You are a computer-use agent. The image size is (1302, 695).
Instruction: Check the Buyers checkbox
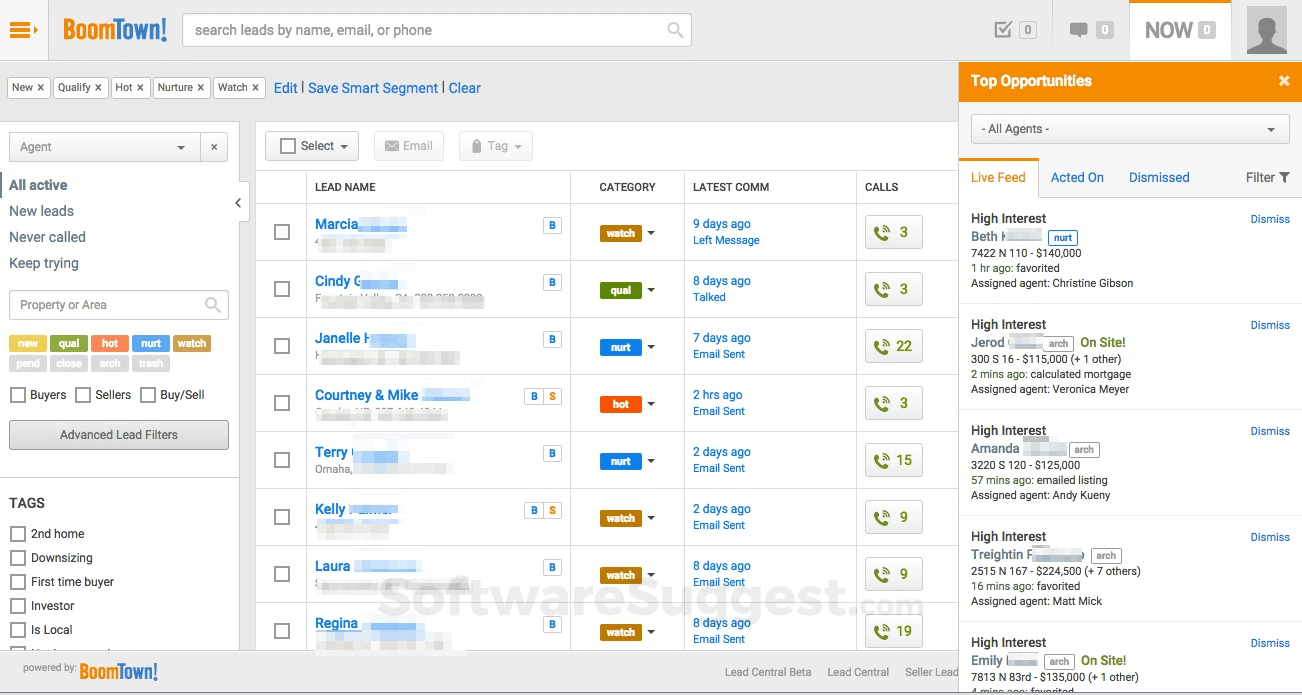[x=18, y=395]
